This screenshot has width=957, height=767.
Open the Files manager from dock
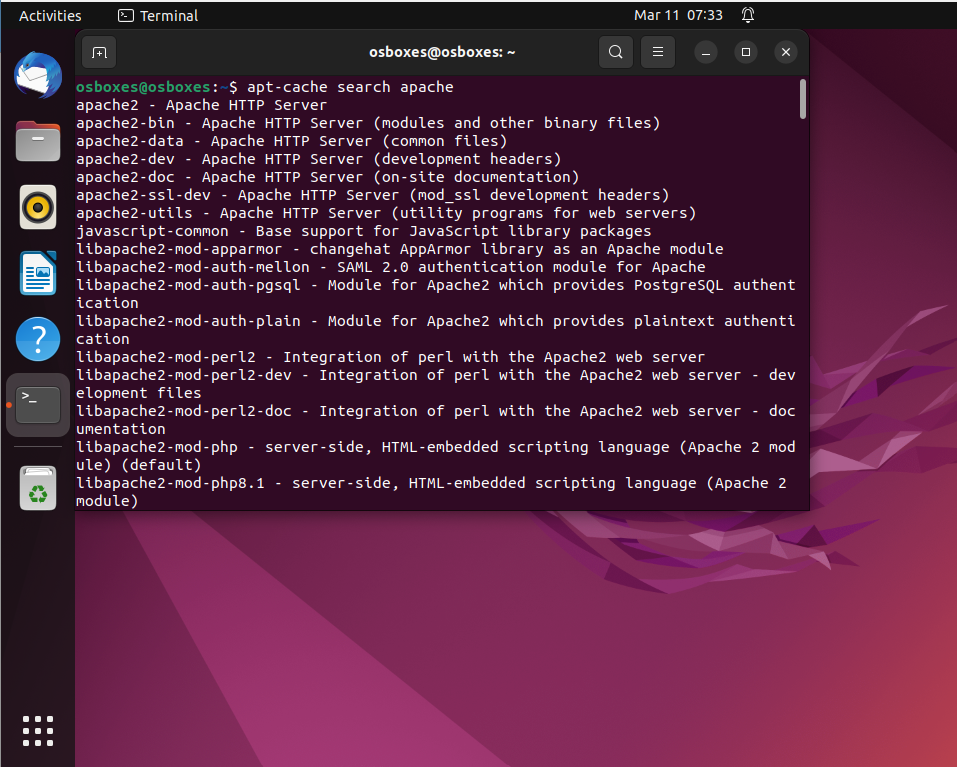tap(38, 142)
